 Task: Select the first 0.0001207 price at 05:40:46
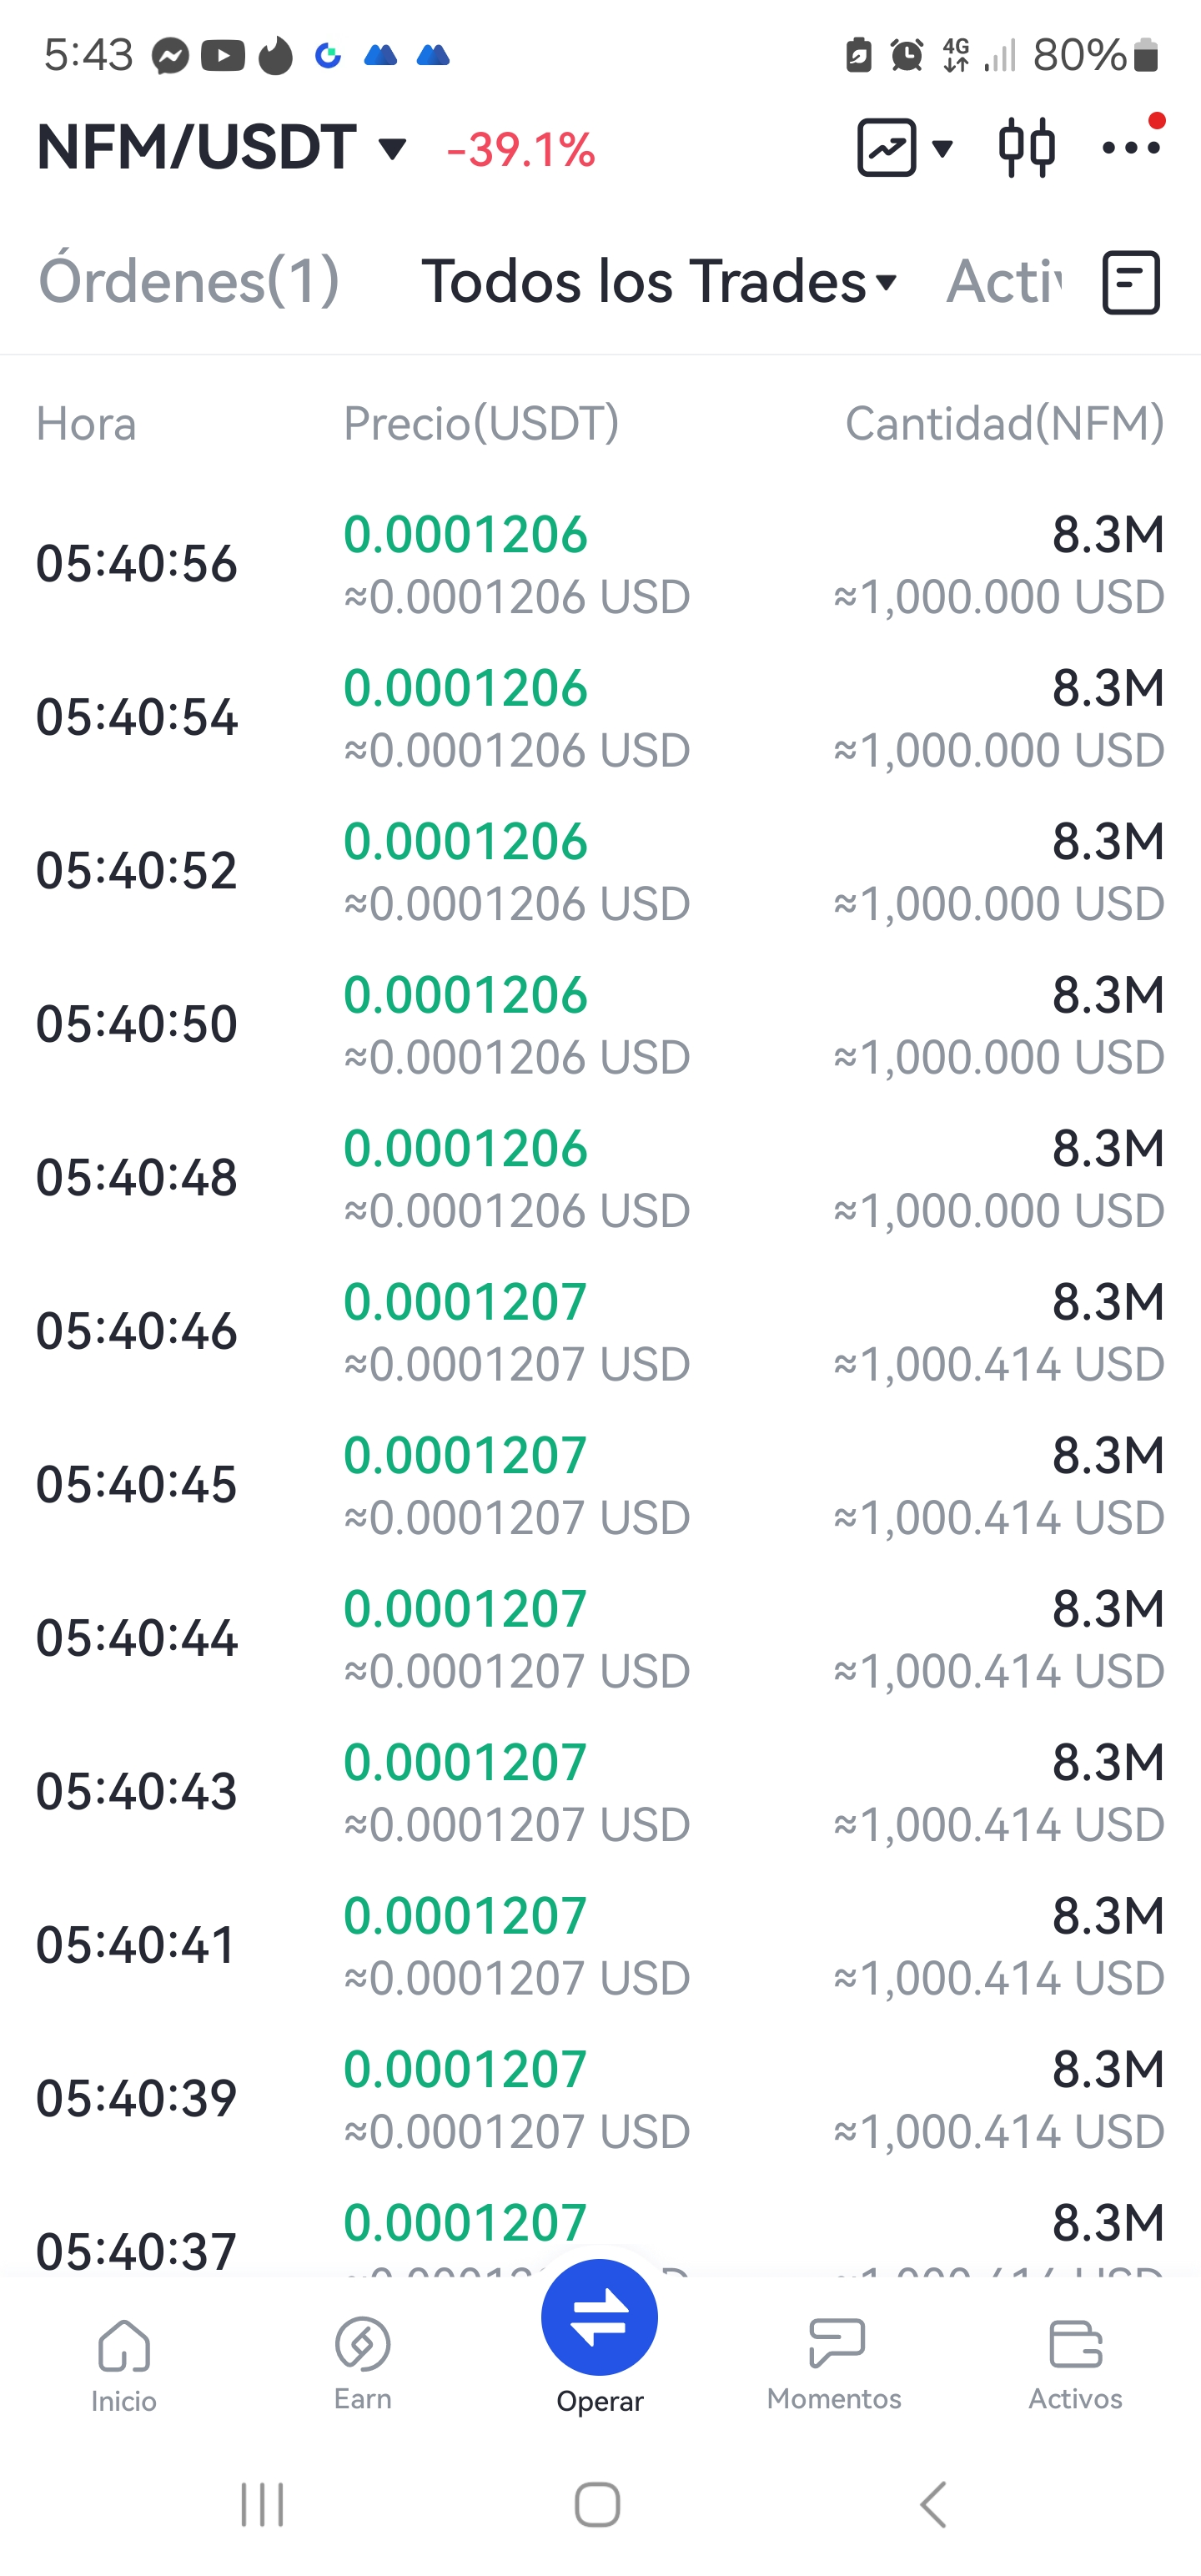click(x=465, y=1302)
